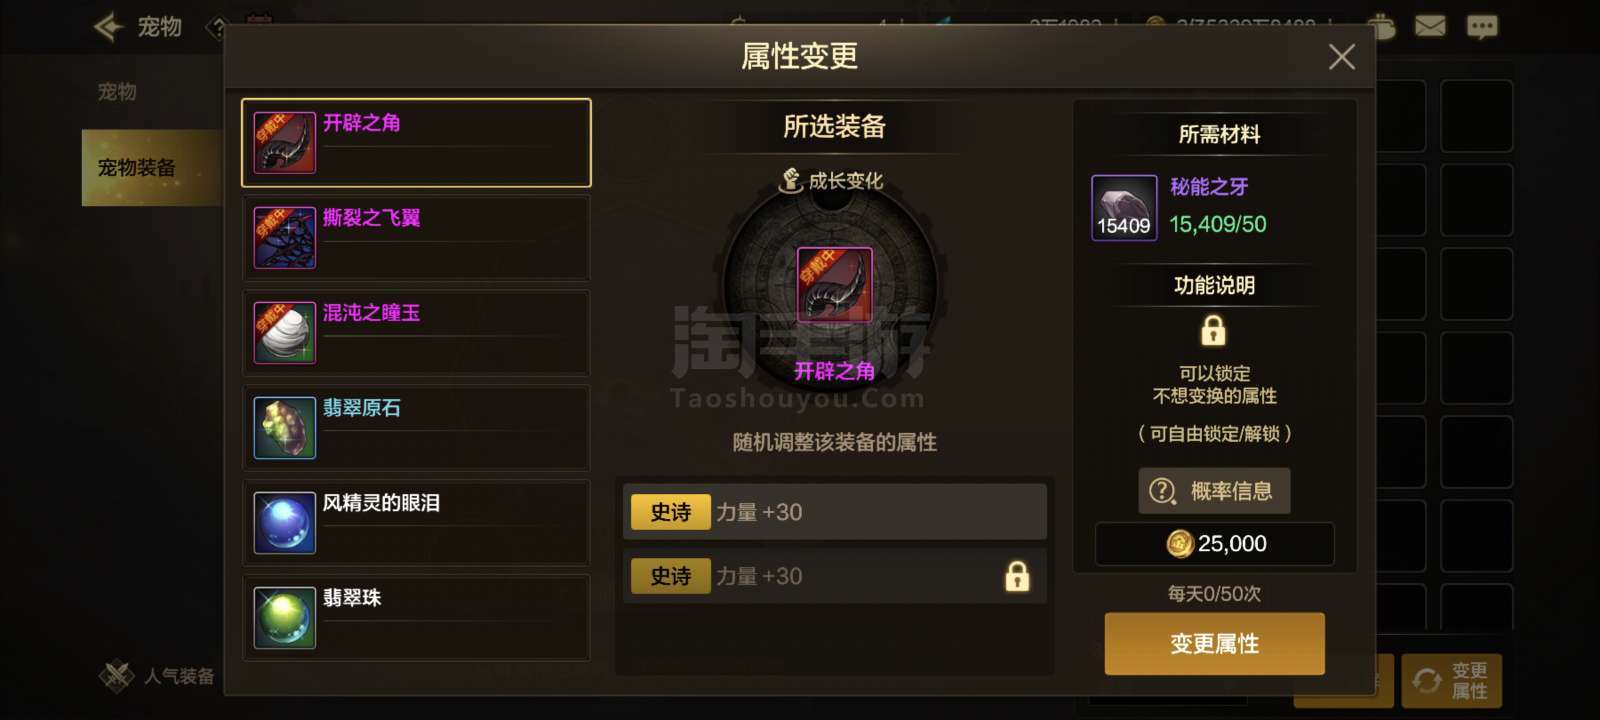1600x720 pixels.
Task: Switch to the 宠物 side tab
Action: (x=117, y=92)
